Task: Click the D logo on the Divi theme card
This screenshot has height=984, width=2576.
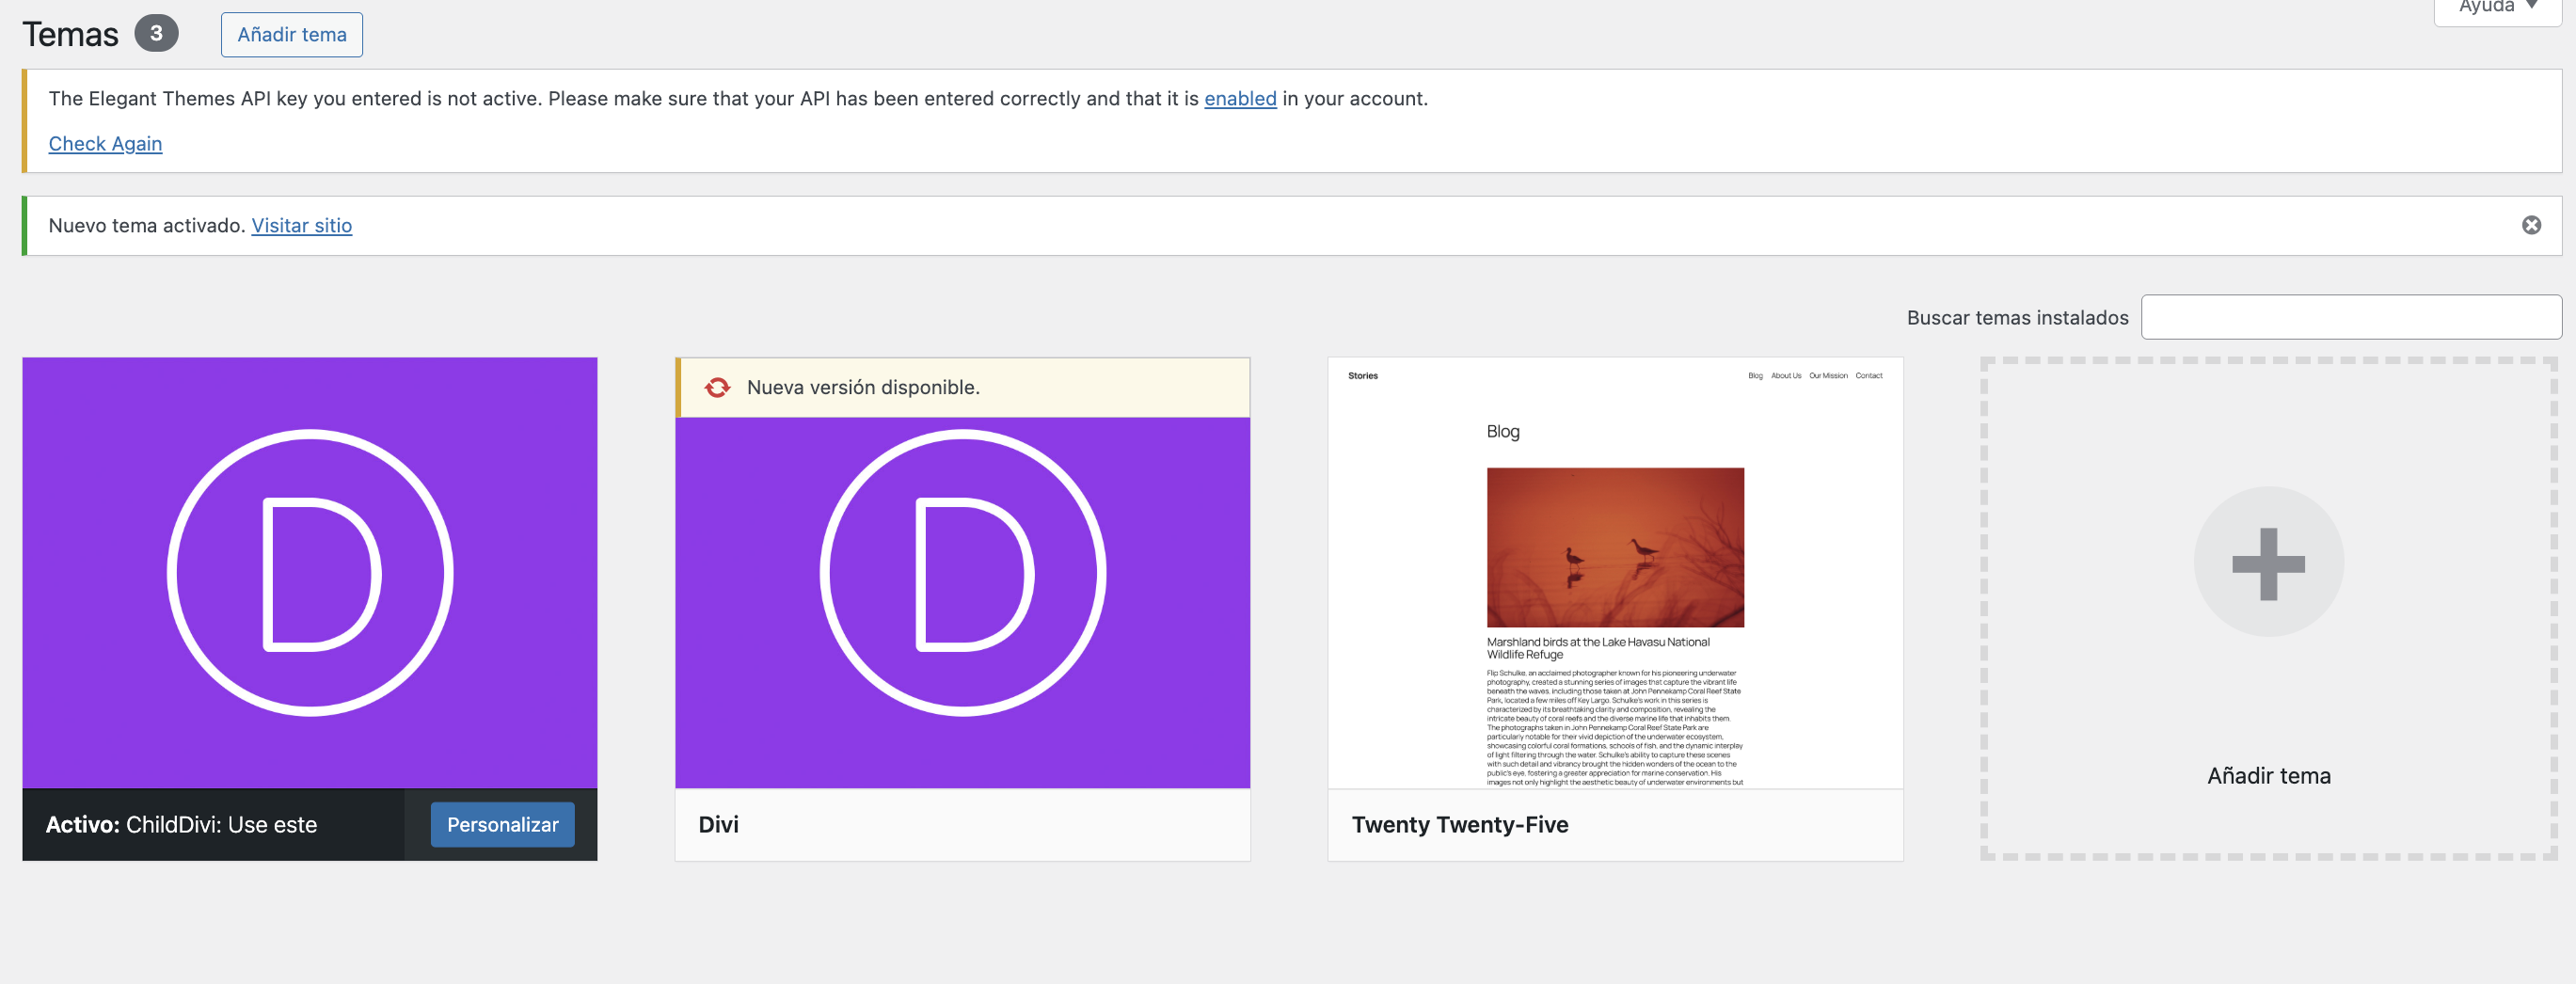Action: (962, 572)
